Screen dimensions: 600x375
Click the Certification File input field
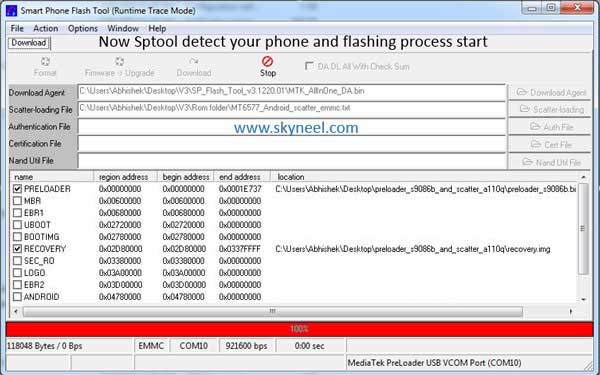pos(292,144)
